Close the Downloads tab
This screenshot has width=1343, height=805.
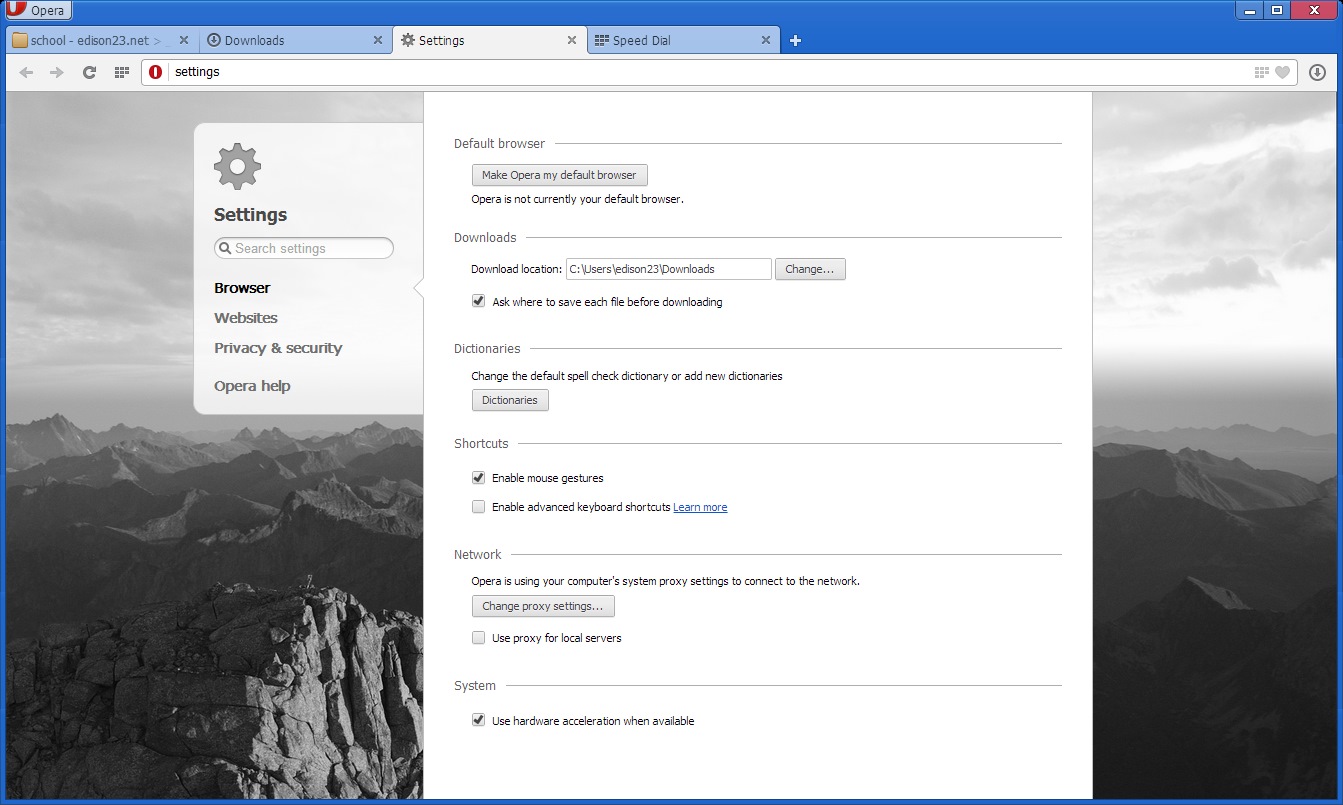pyautogui.click(x=378, y=40)
